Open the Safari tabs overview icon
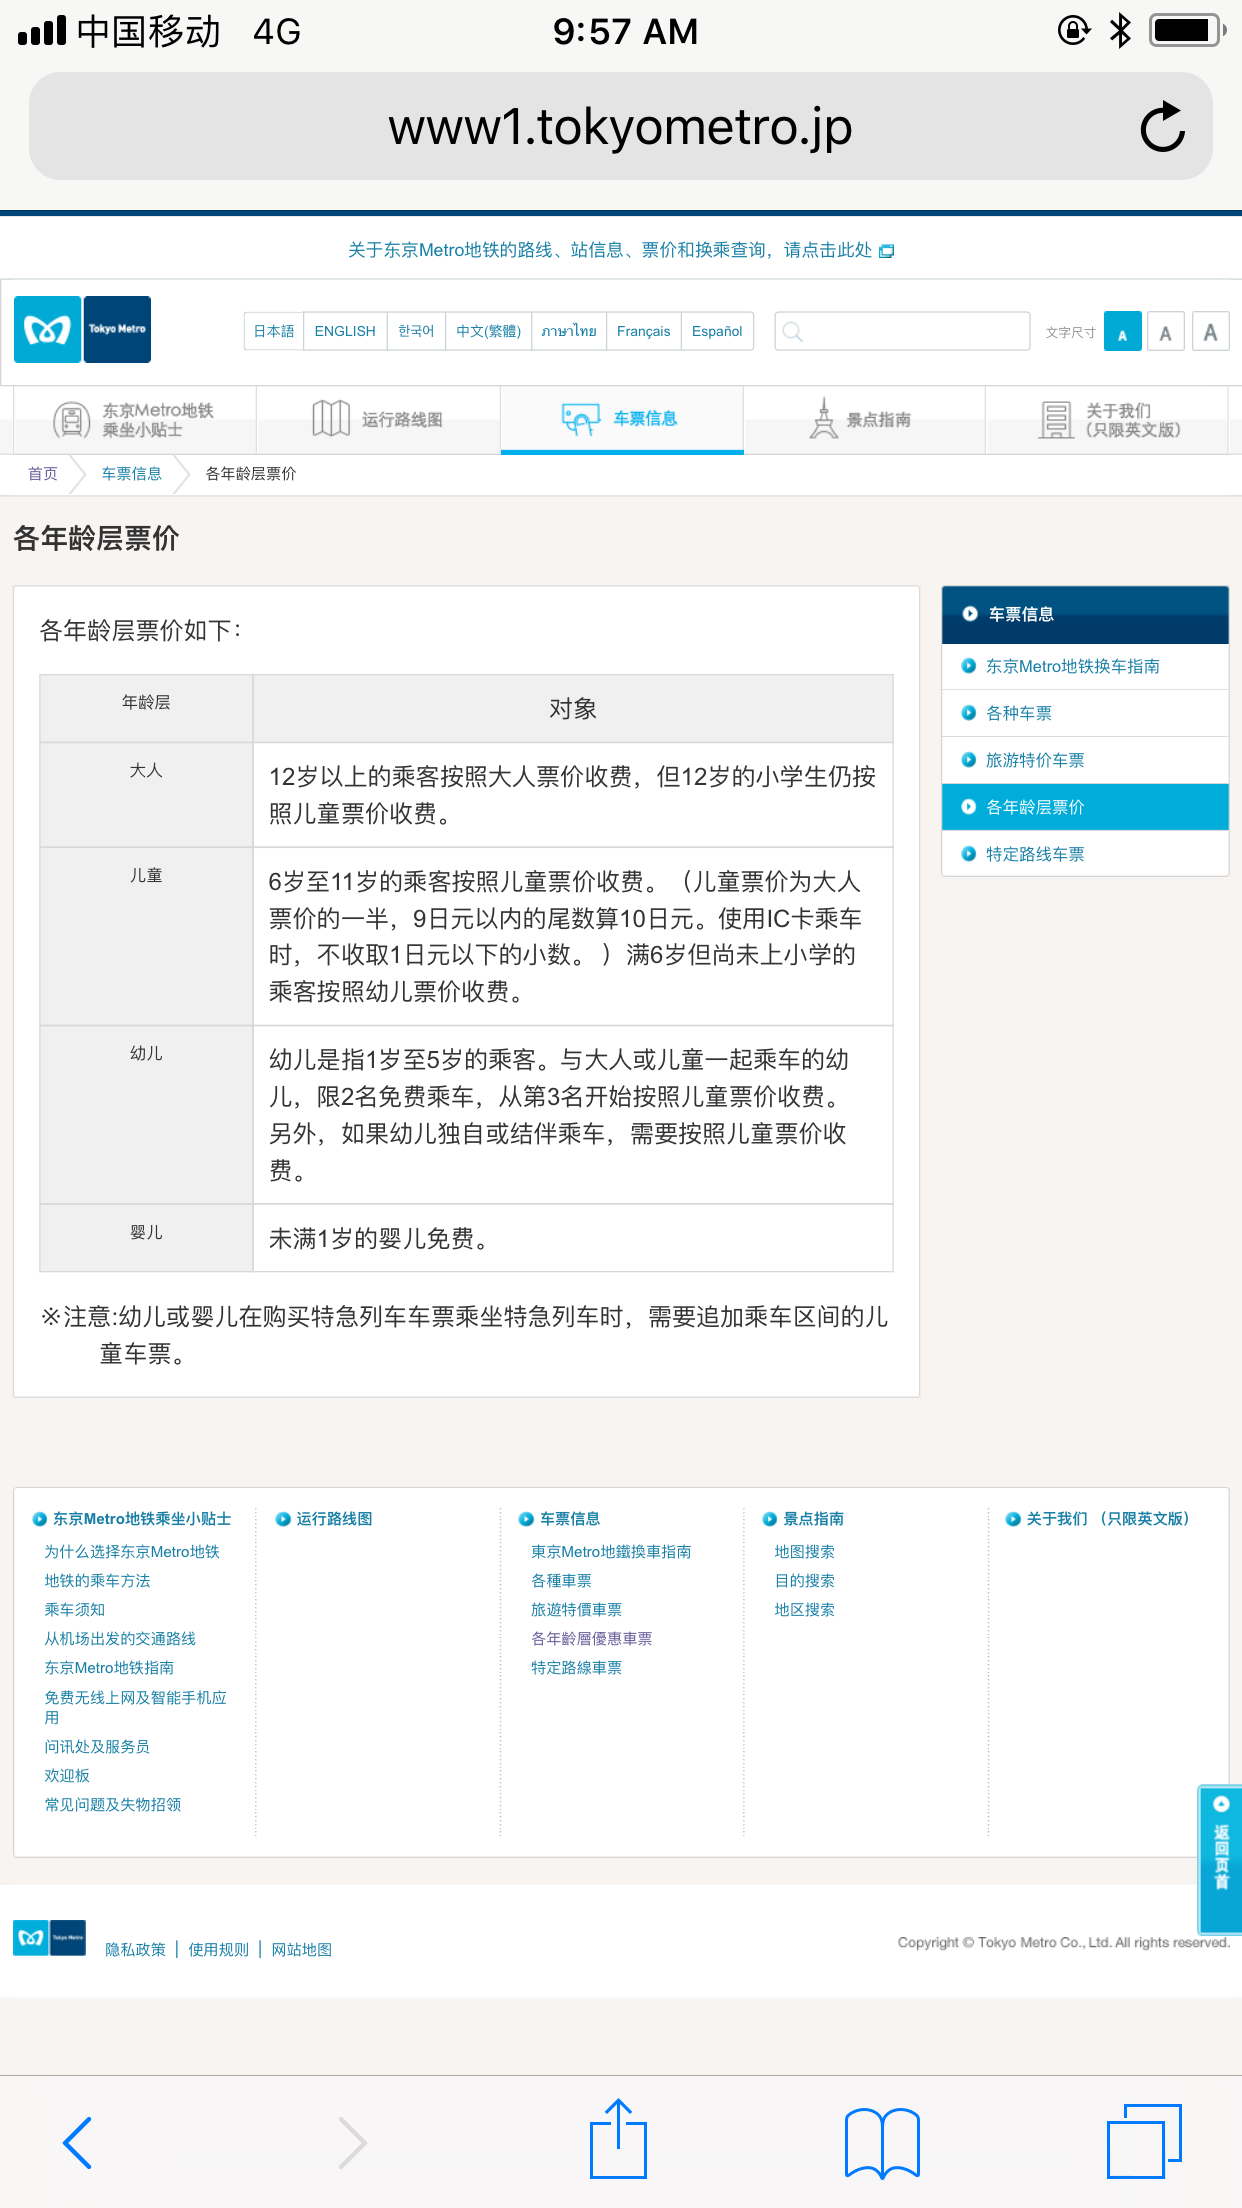The width and height of the screenshot is (1242, 2208). tap(1144, 2141)
